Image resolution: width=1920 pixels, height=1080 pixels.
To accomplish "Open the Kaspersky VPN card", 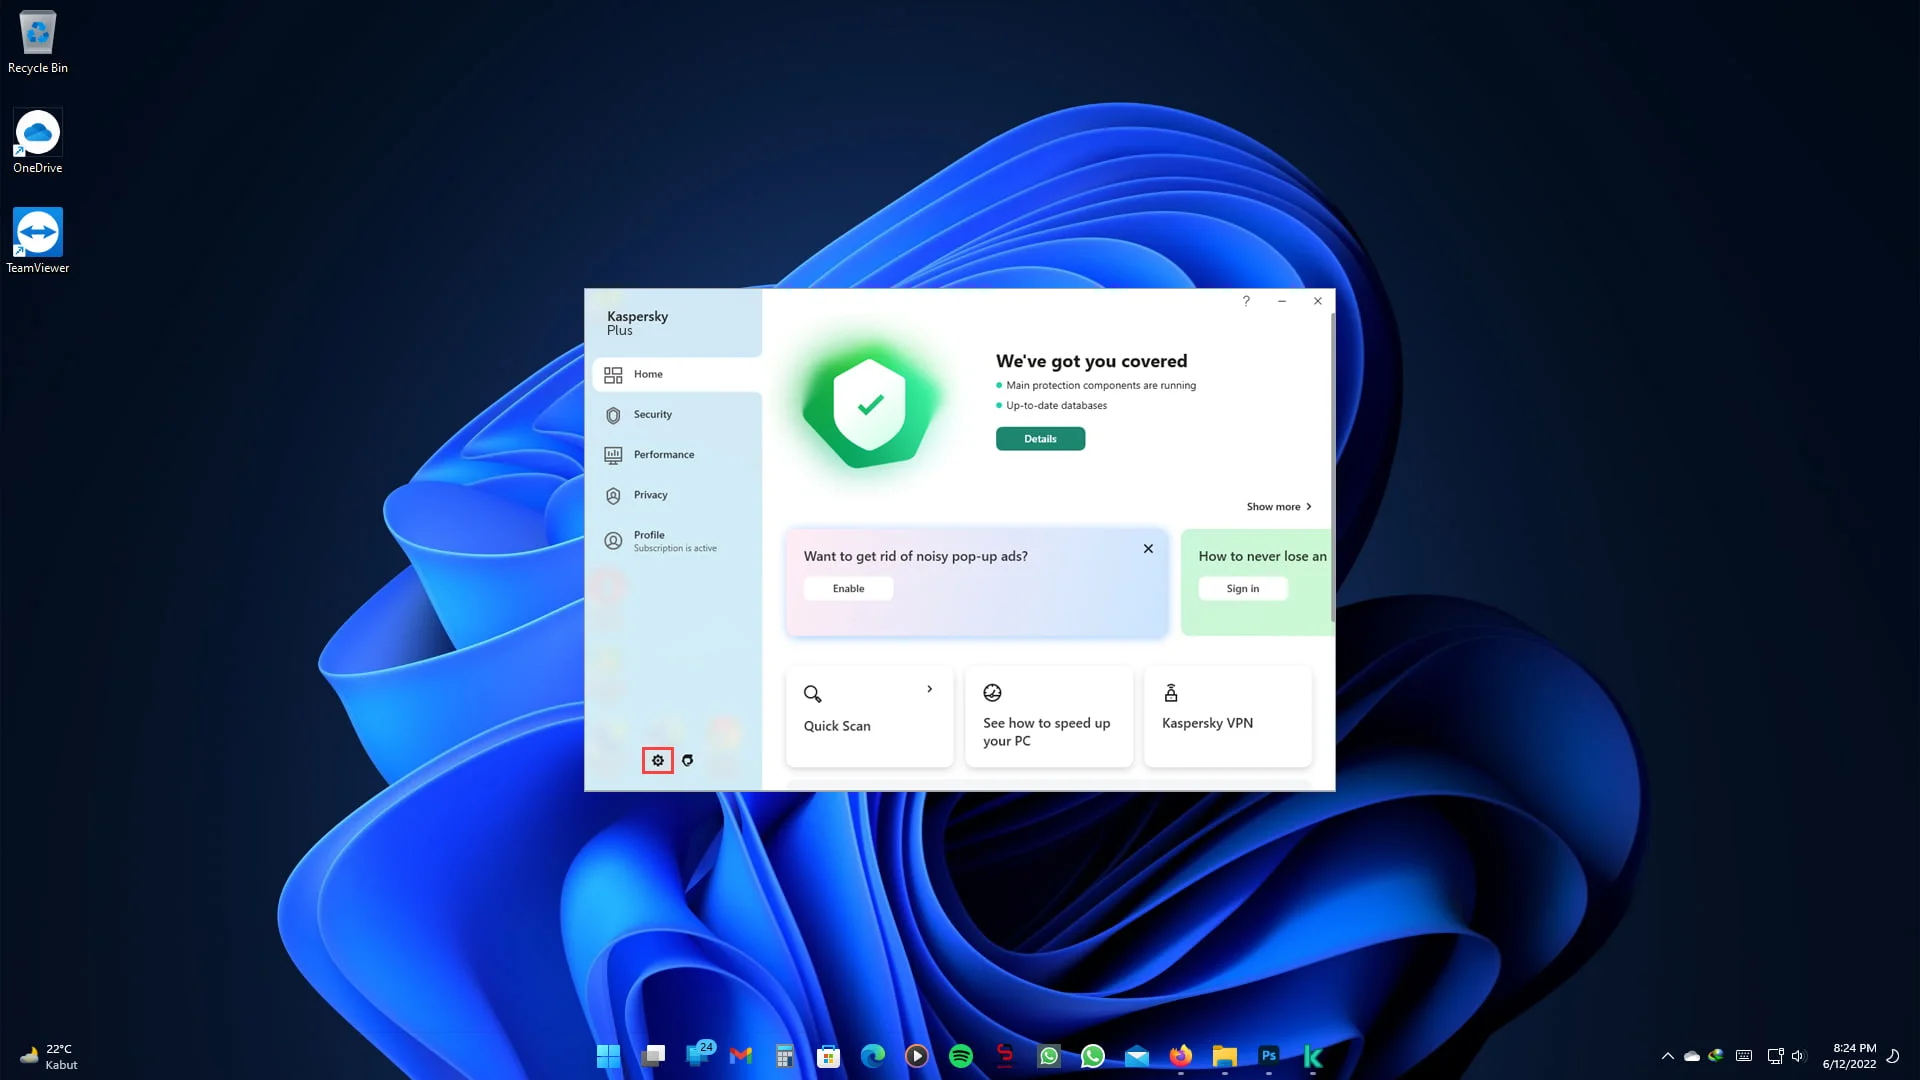I will tap(1227, 716).
